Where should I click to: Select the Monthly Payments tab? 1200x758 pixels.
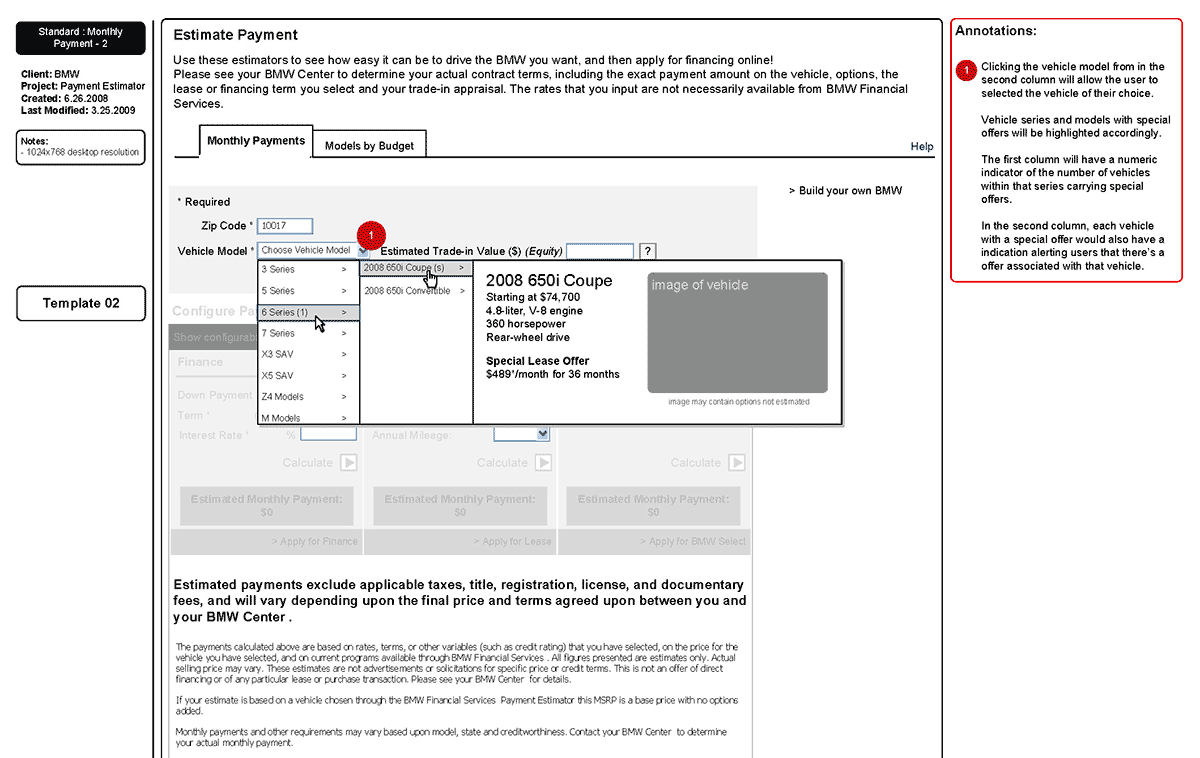click(x=256, y=141)
